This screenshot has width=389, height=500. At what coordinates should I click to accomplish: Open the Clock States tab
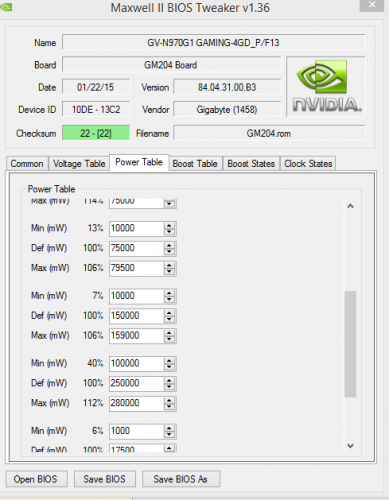[x=308, y=164]
